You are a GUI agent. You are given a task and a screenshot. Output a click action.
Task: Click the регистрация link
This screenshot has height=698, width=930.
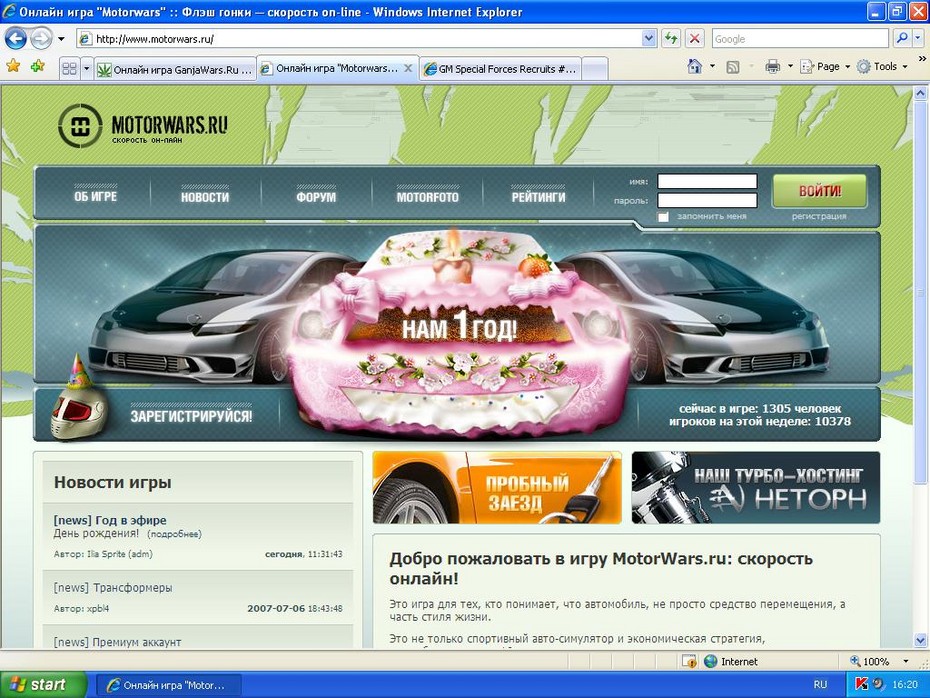pyautogui.click(x=819, y=216)
